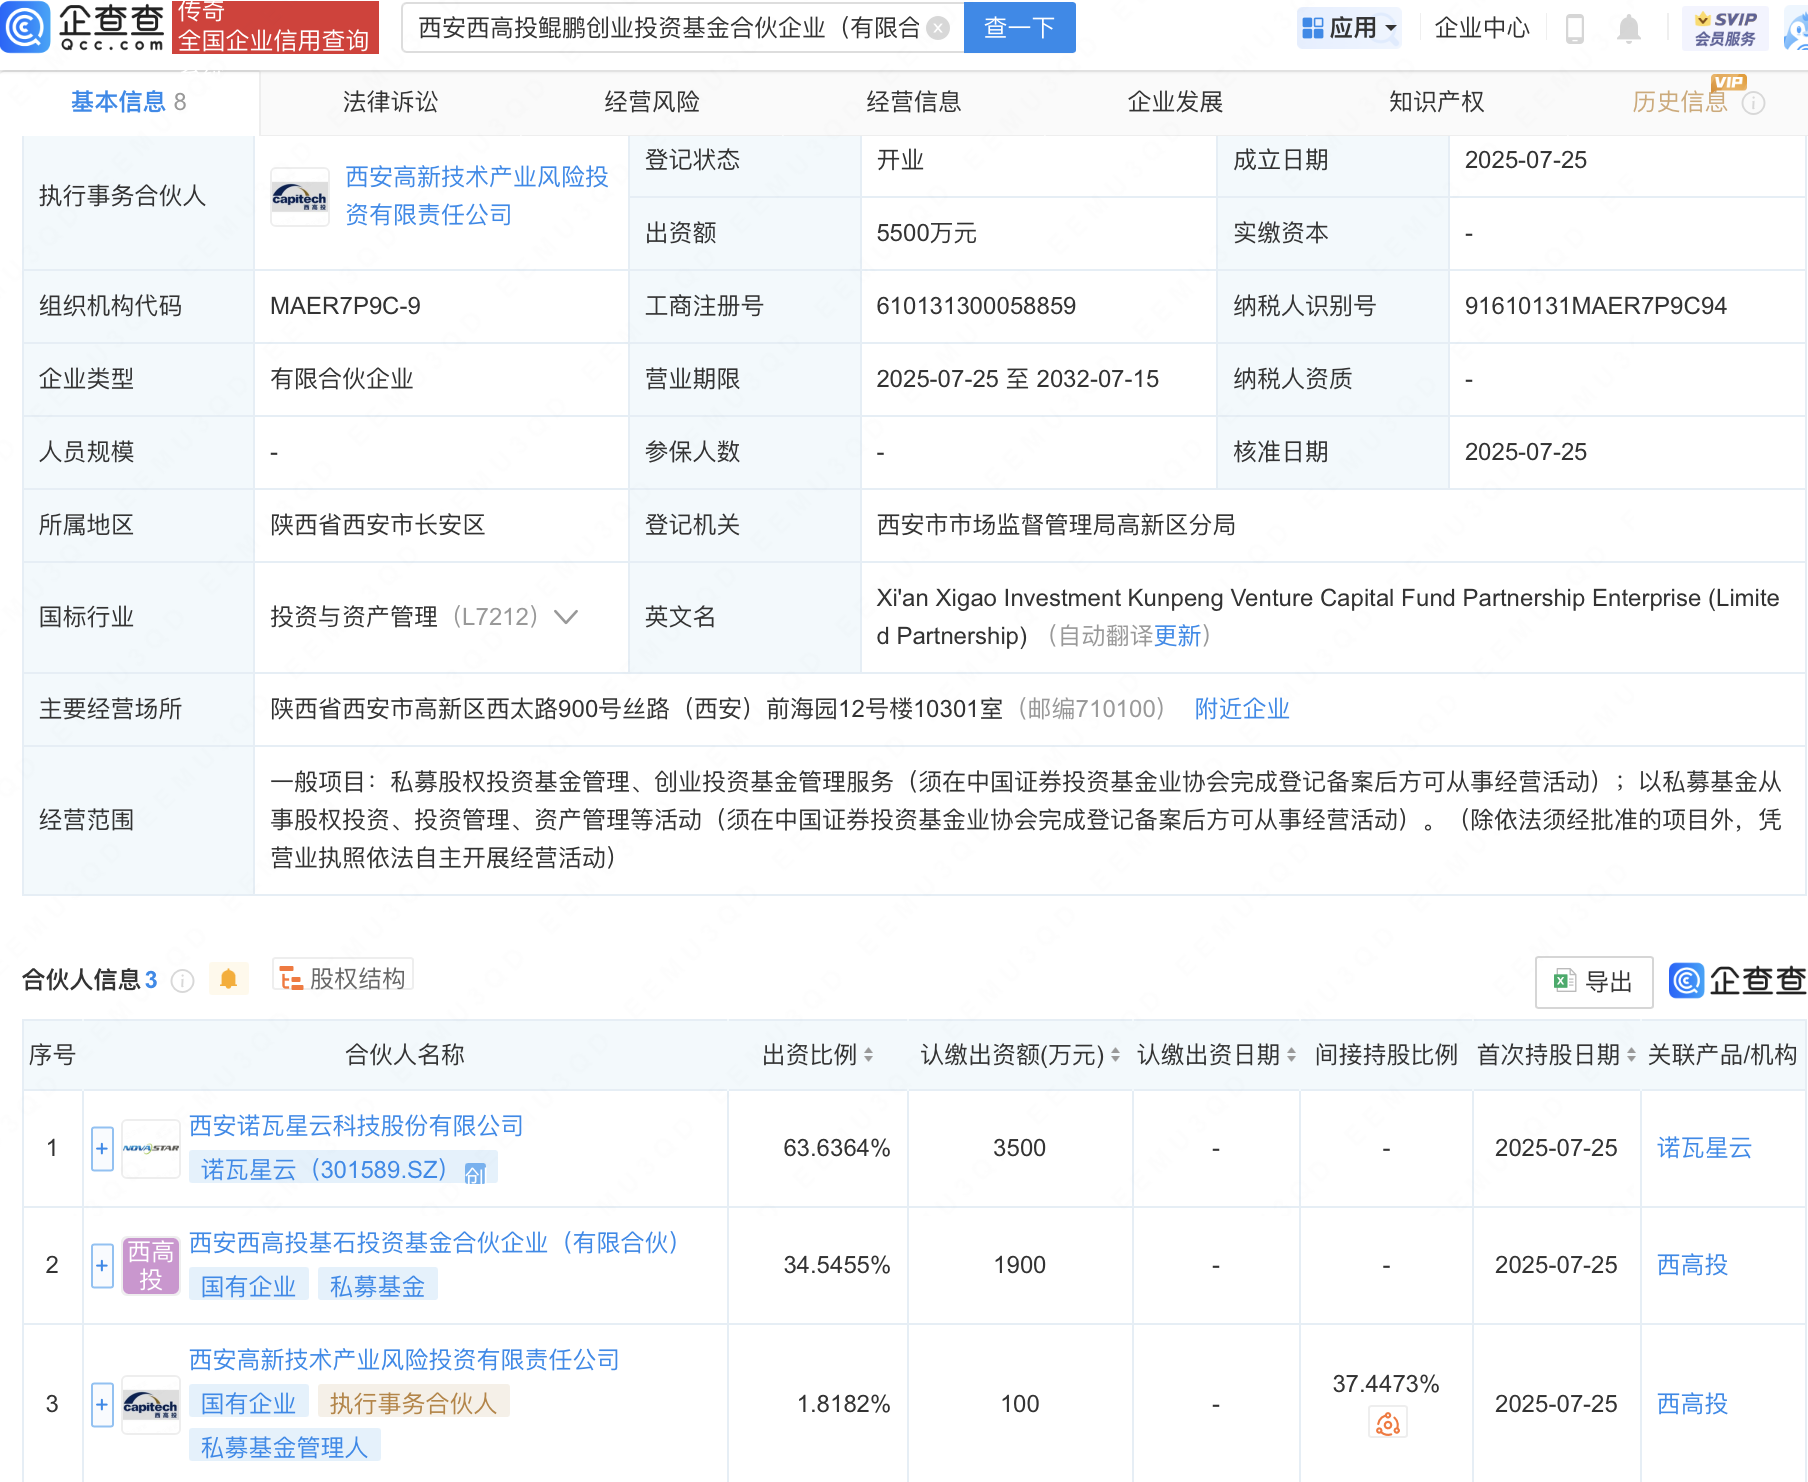Screen dimensions: 1808x1482
Task: Open the Qichacha home logo
Action: coord(83,27)
